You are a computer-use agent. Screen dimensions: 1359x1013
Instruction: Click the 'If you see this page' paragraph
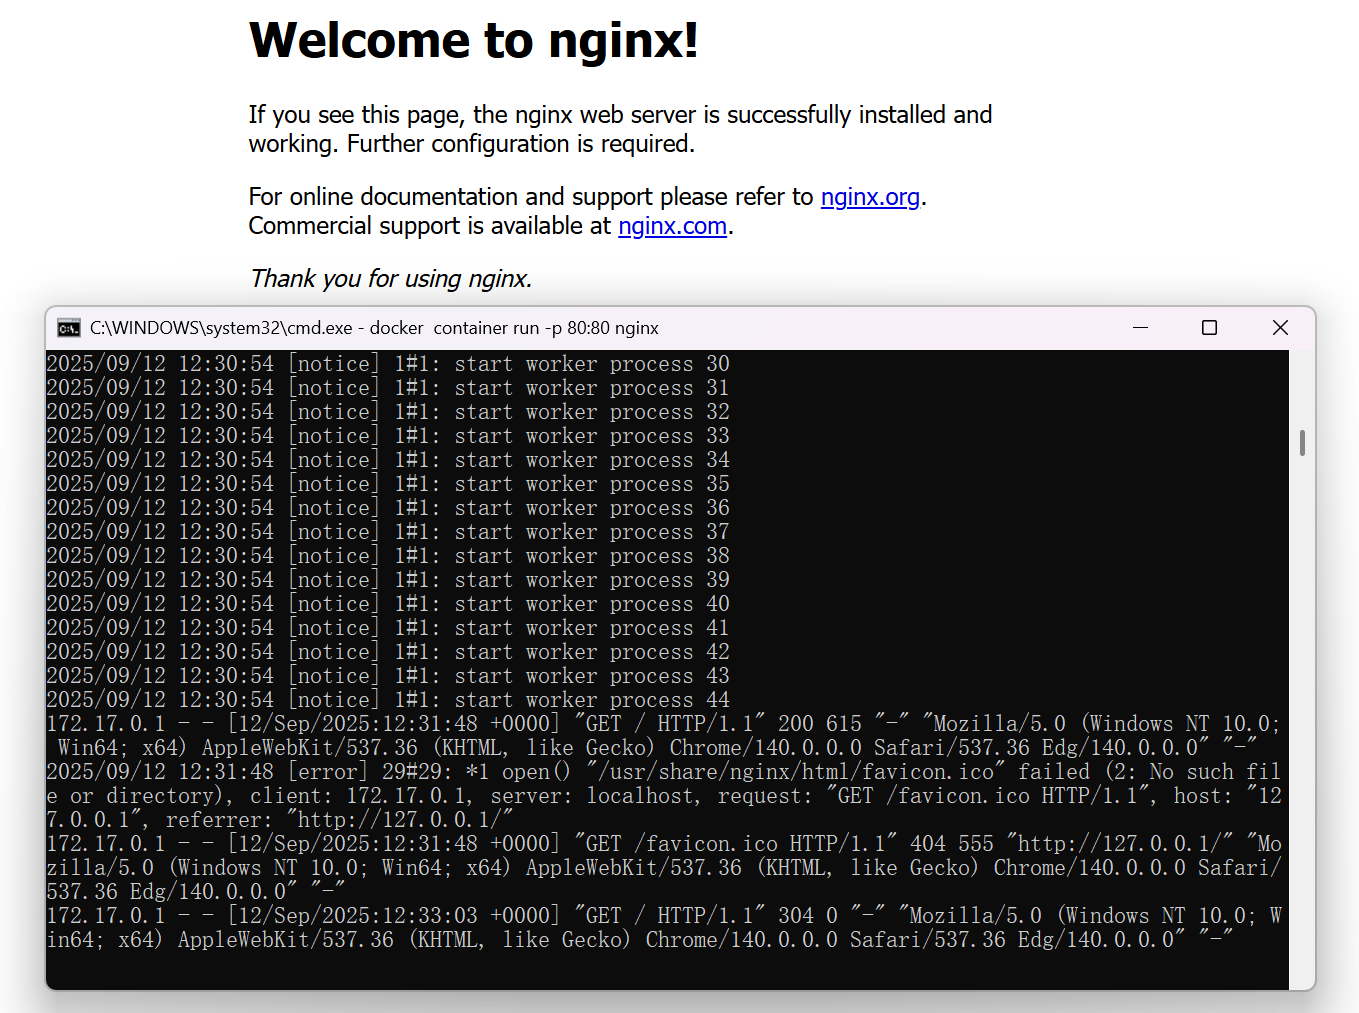pyautogui.click(x=620, y=129)
